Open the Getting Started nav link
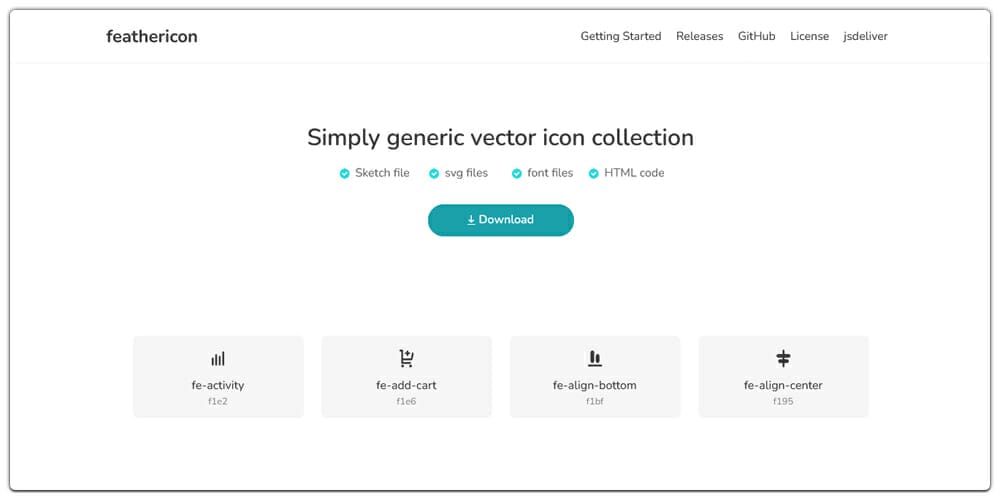Viewport: 1000px width, 500px height. pyautogui.click(x=620, y=36)
